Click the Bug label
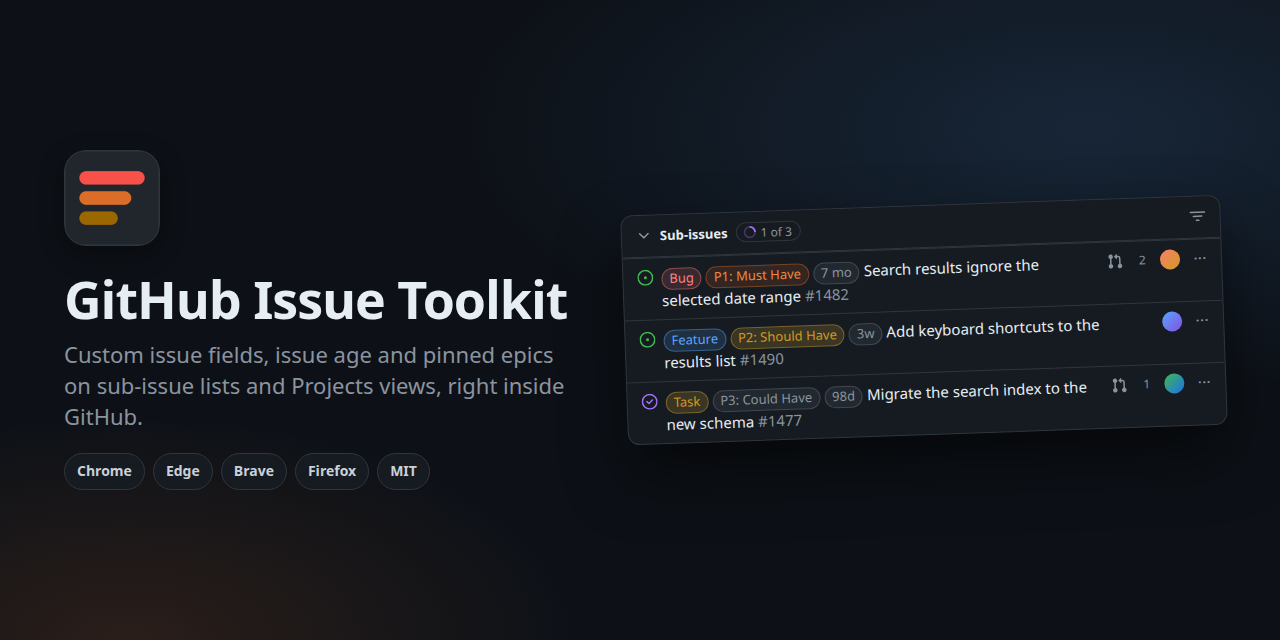The width and height of the screenshot is (1280, 640). 681,278
